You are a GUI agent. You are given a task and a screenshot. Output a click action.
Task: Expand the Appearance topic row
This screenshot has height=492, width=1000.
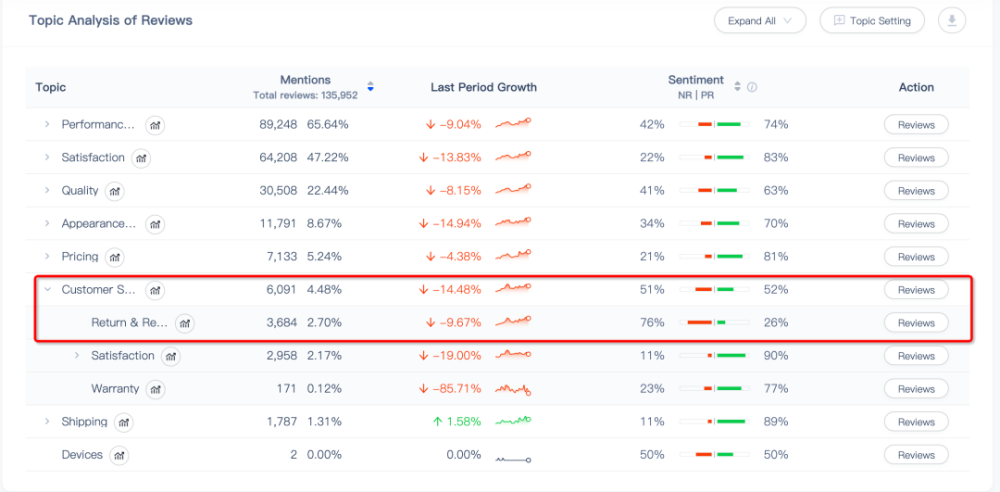pos(47,223)
